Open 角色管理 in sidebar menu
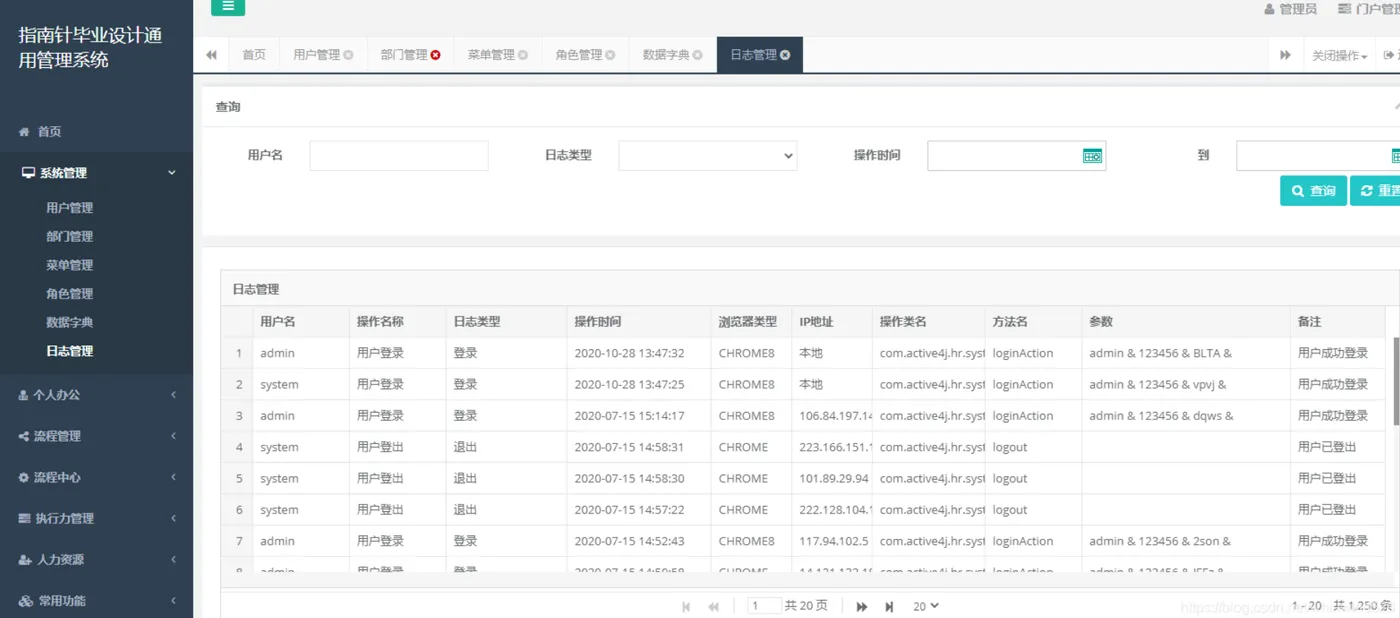Viewport: 1400px width, 618px height. click(x=69, y=294)
